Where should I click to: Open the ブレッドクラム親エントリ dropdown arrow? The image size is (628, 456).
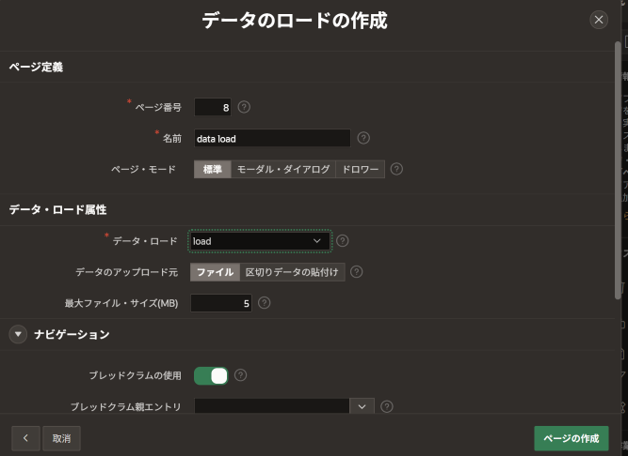click(362, 407)
